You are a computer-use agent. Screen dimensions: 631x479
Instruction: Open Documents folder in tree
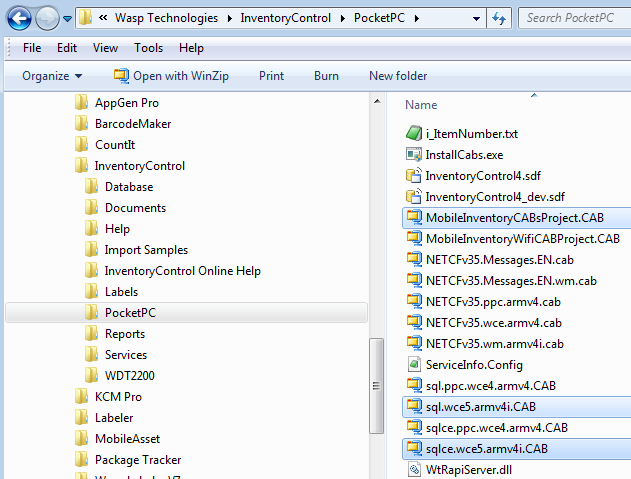pyautogui.click(x=135, y=208)
